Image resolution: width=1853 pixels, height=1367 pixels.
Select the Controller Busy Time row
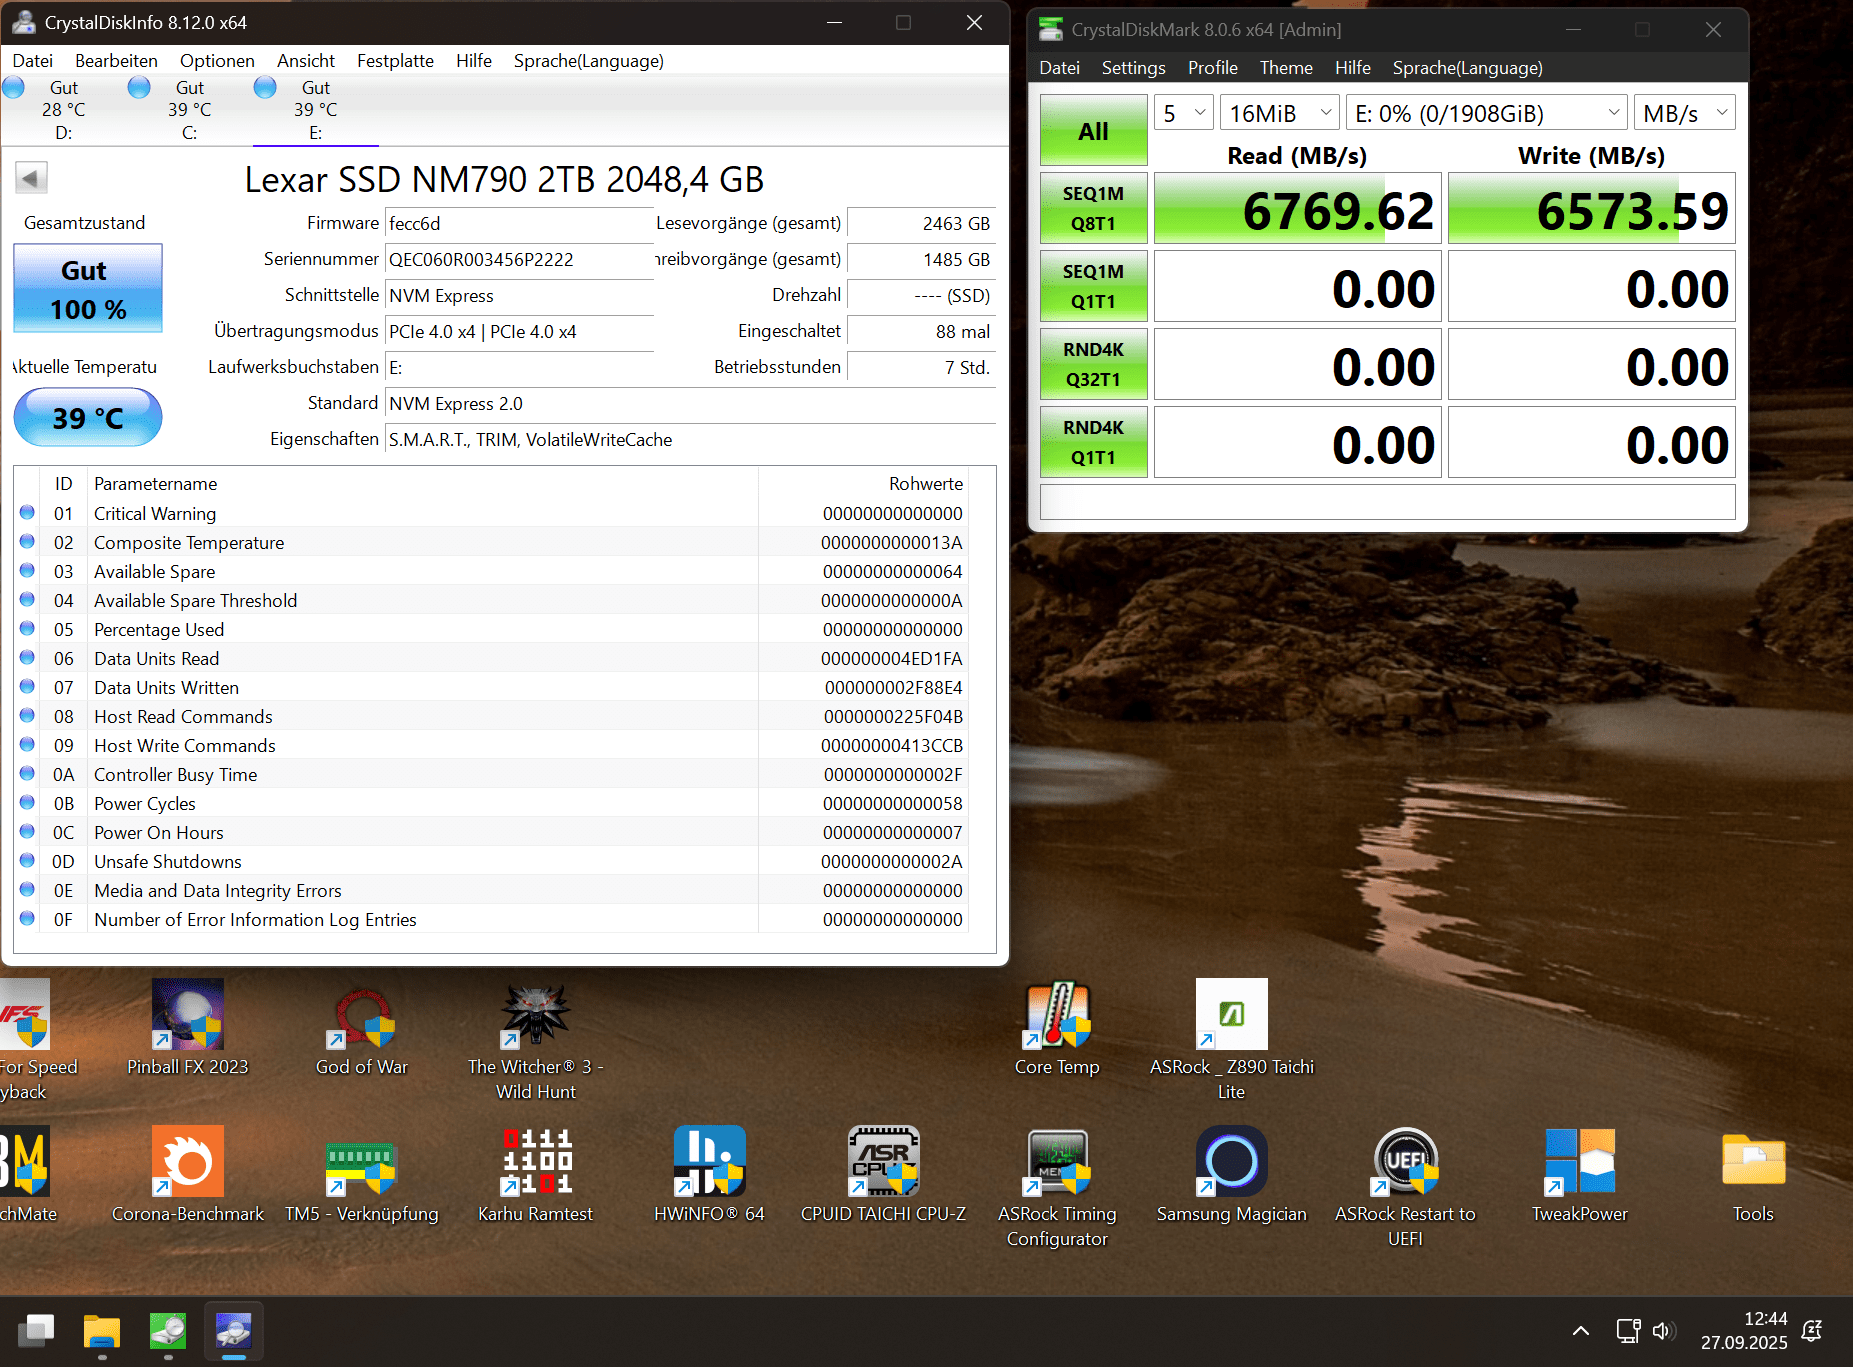(x=492, y=774)
